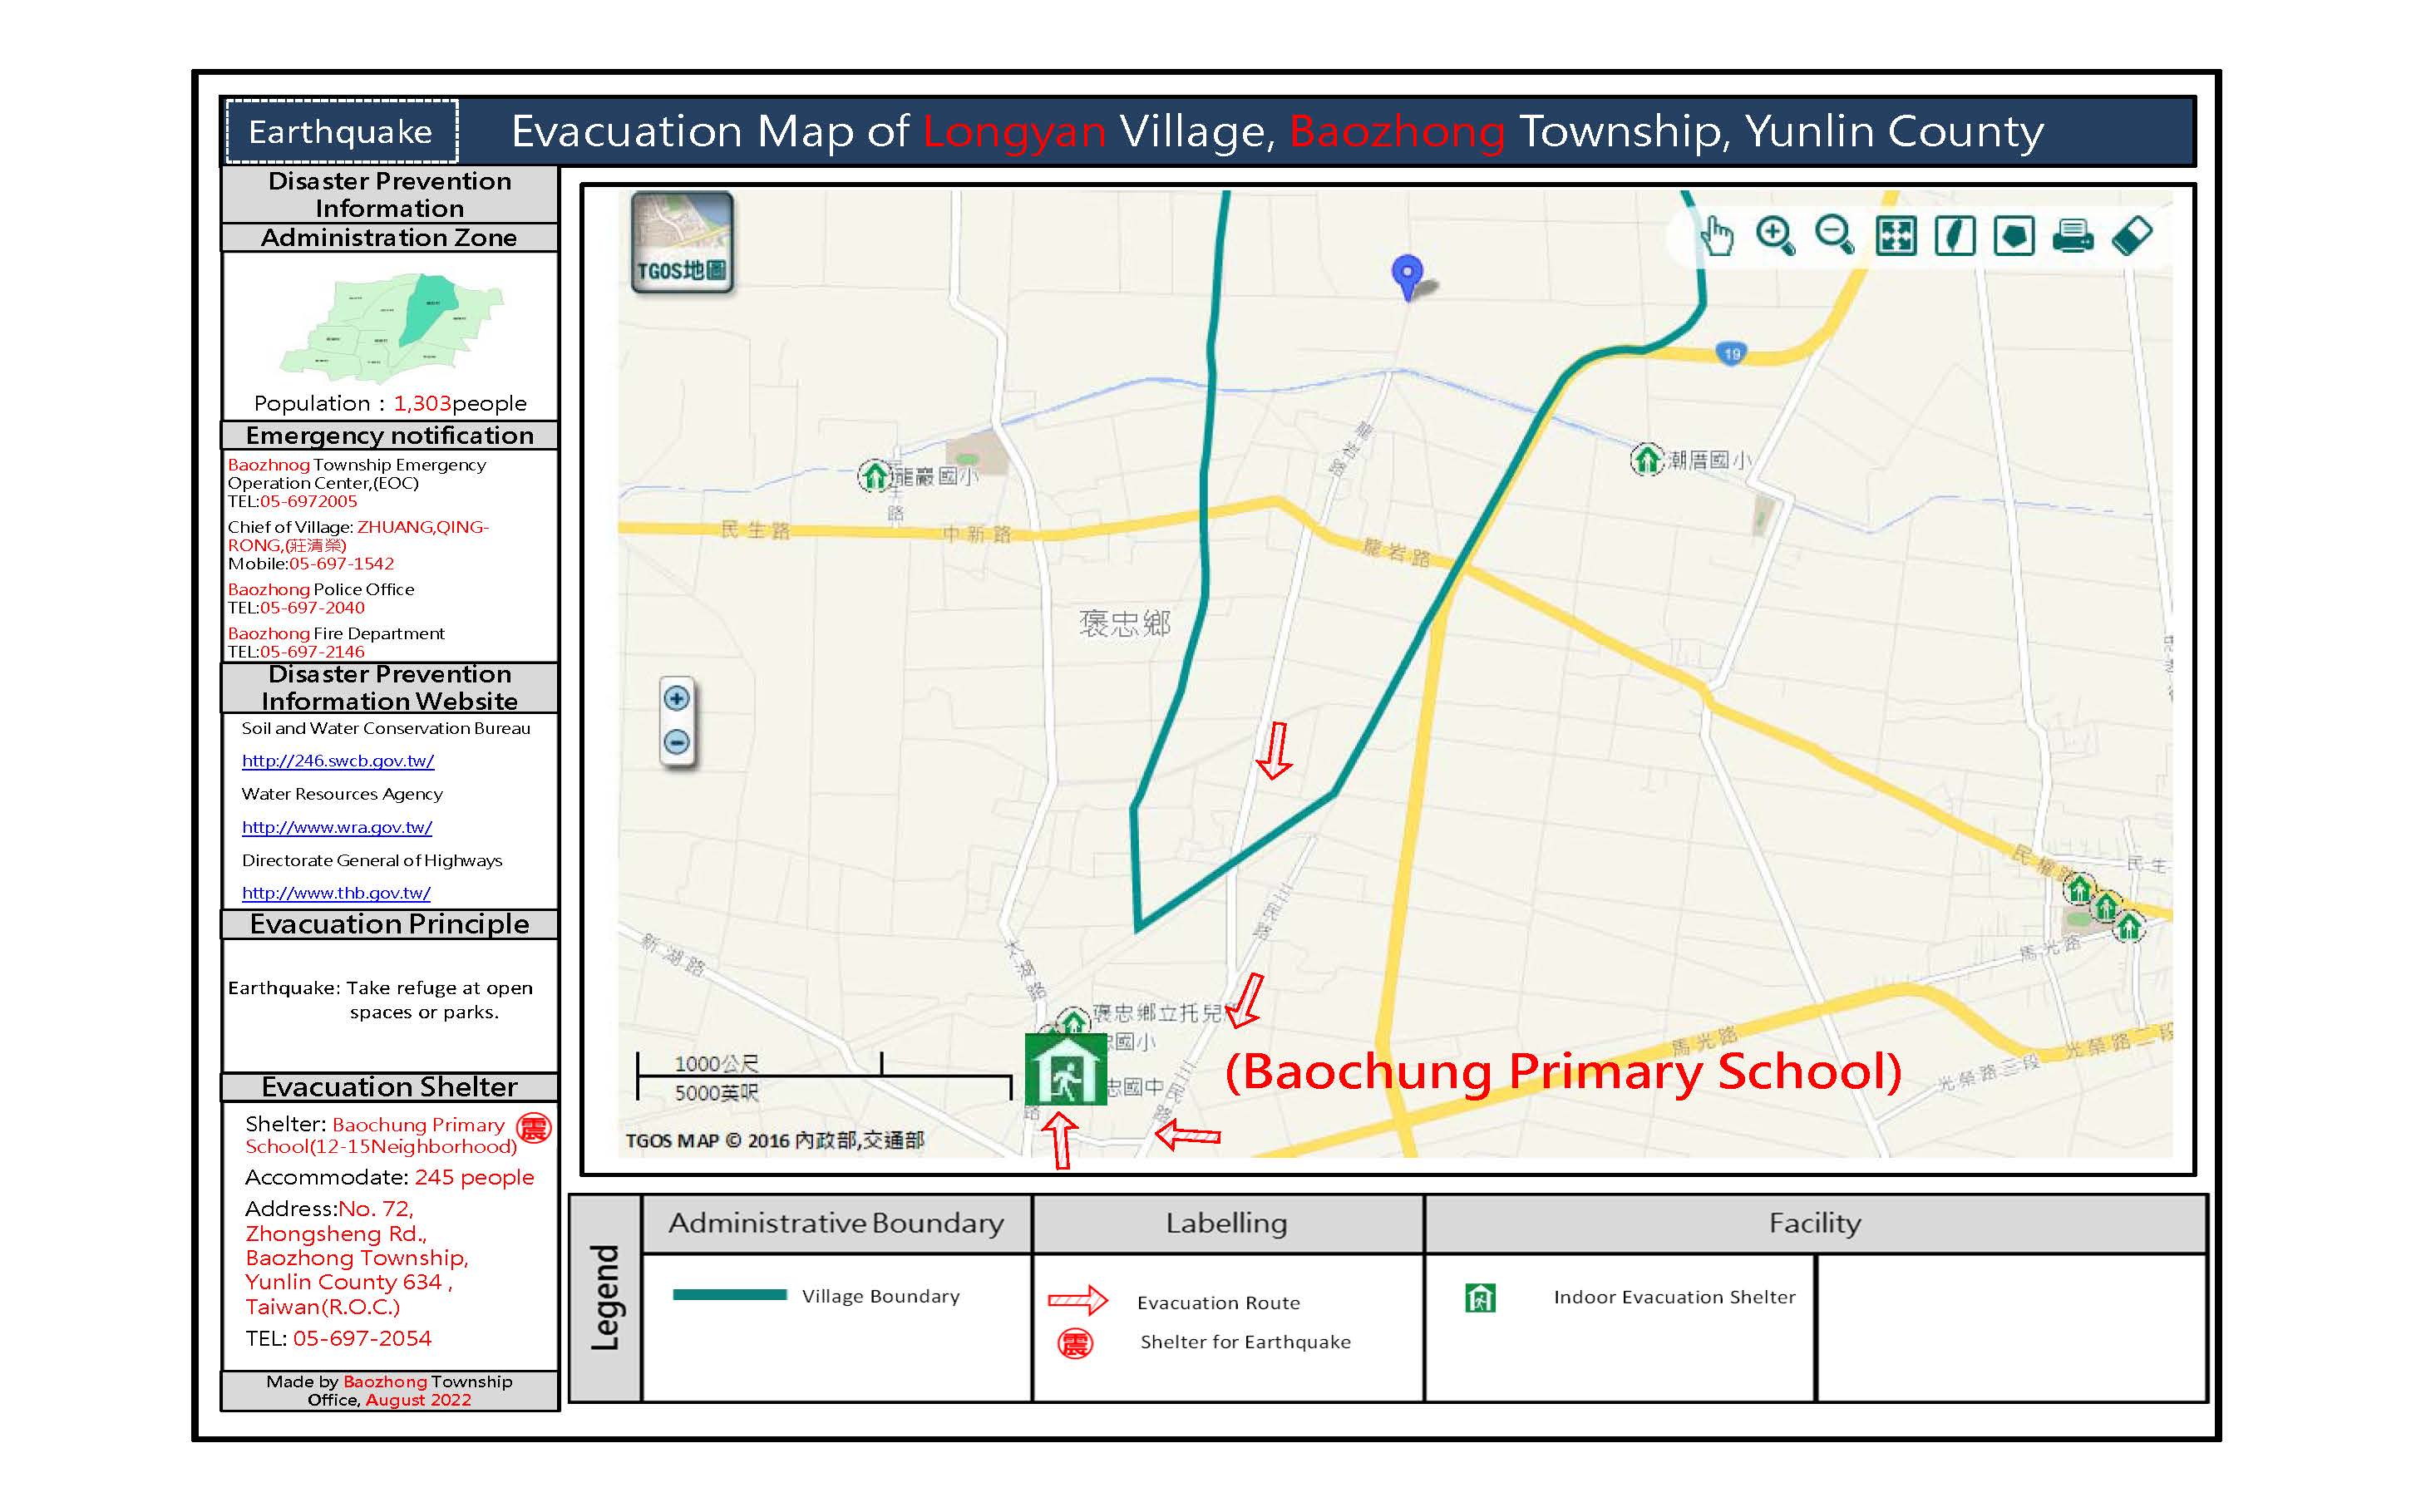Open the http://www.wra.gov.tw/ link
The width and height of the screenshot is (2421, 1512).
tap(337, 827)
